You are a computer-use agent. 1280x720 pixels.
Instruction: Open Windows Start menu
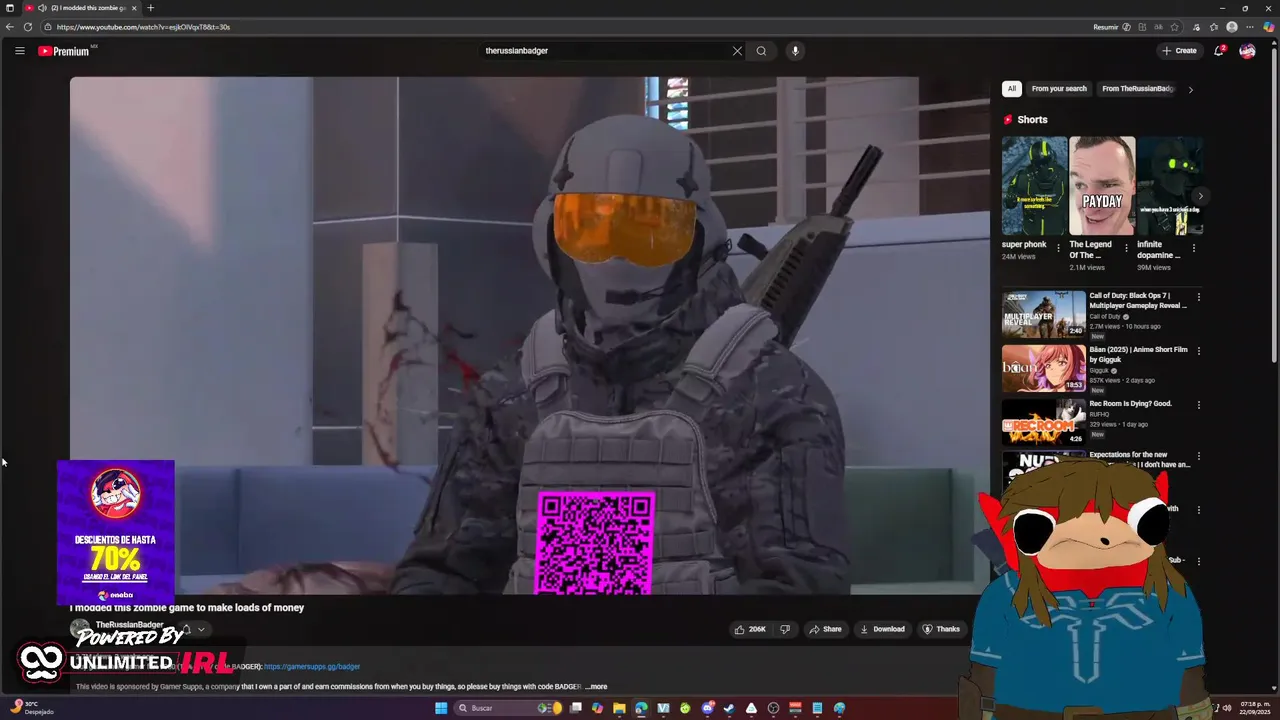click(x=441, y=708)
